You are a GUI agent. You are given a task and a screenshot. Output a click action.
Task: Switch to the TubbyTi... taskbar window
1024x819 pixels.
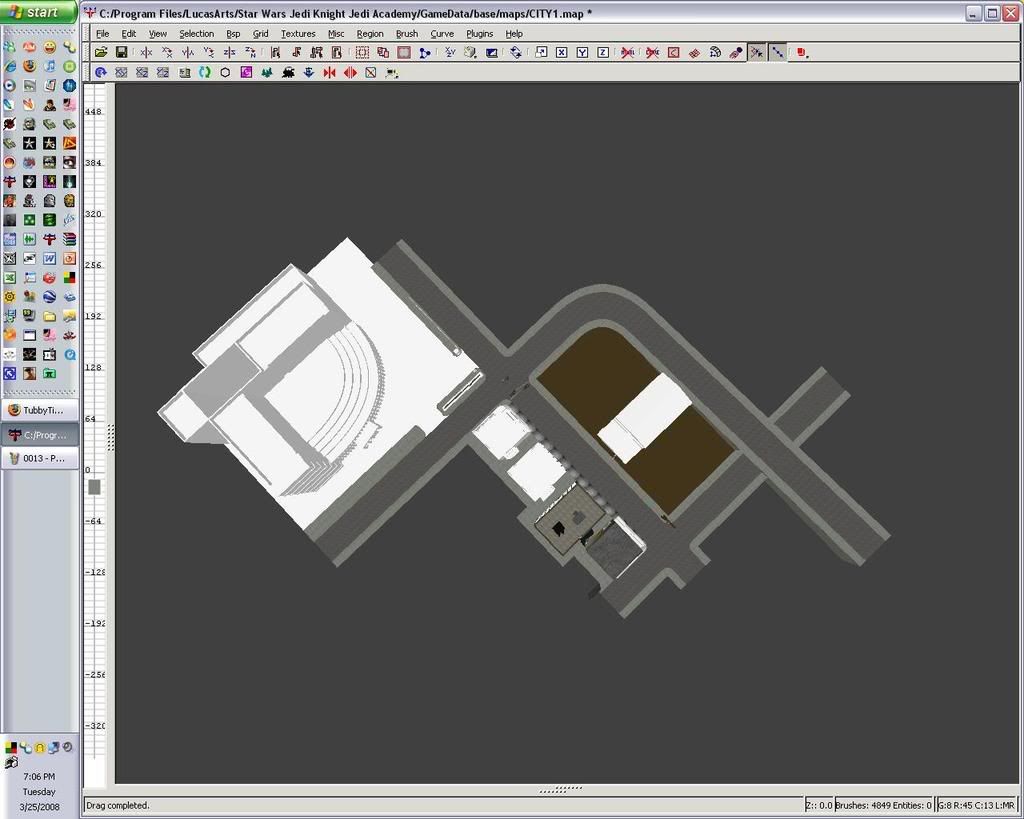40,410
